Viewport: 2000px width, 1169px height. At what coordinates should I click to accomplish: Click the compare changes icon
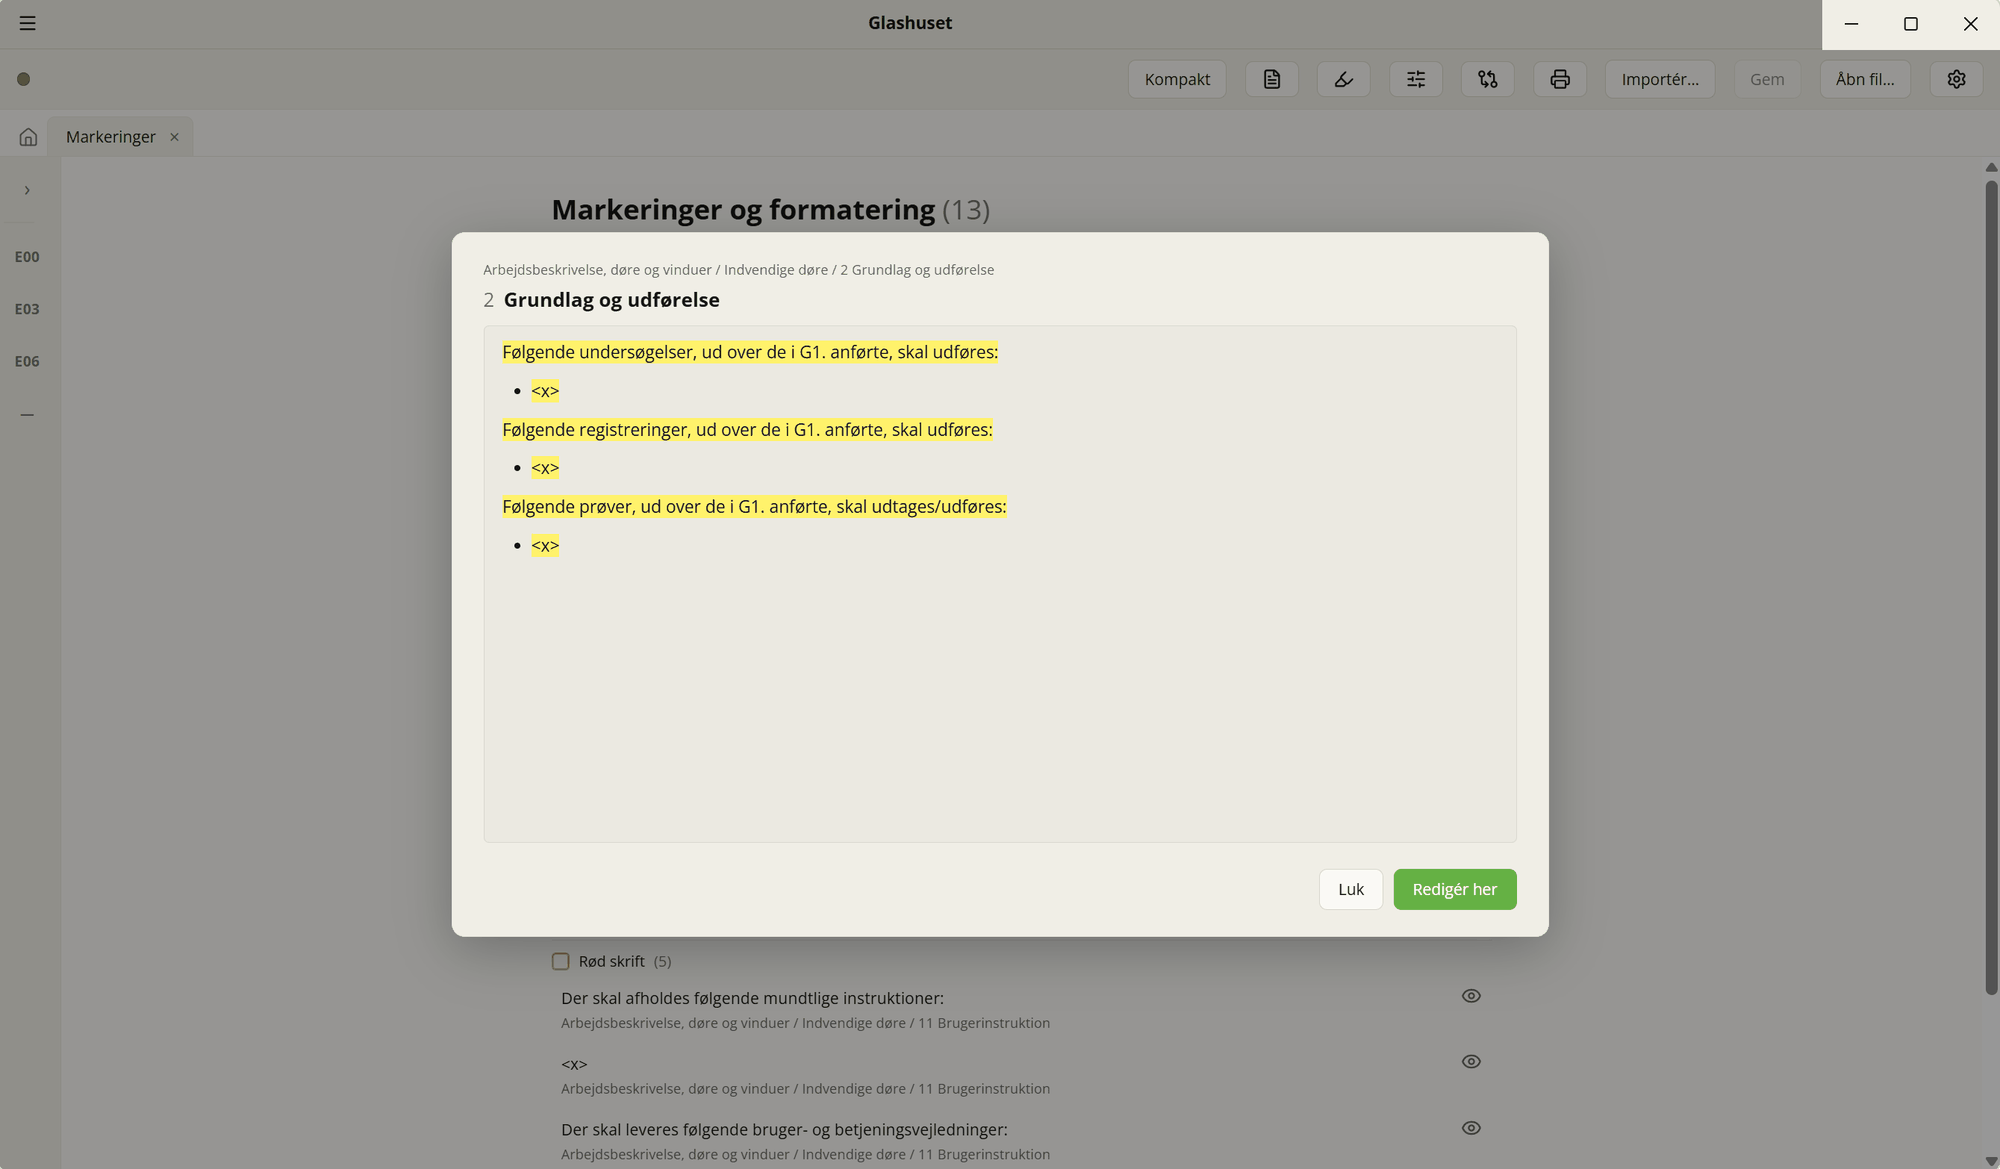point(1487,79)
